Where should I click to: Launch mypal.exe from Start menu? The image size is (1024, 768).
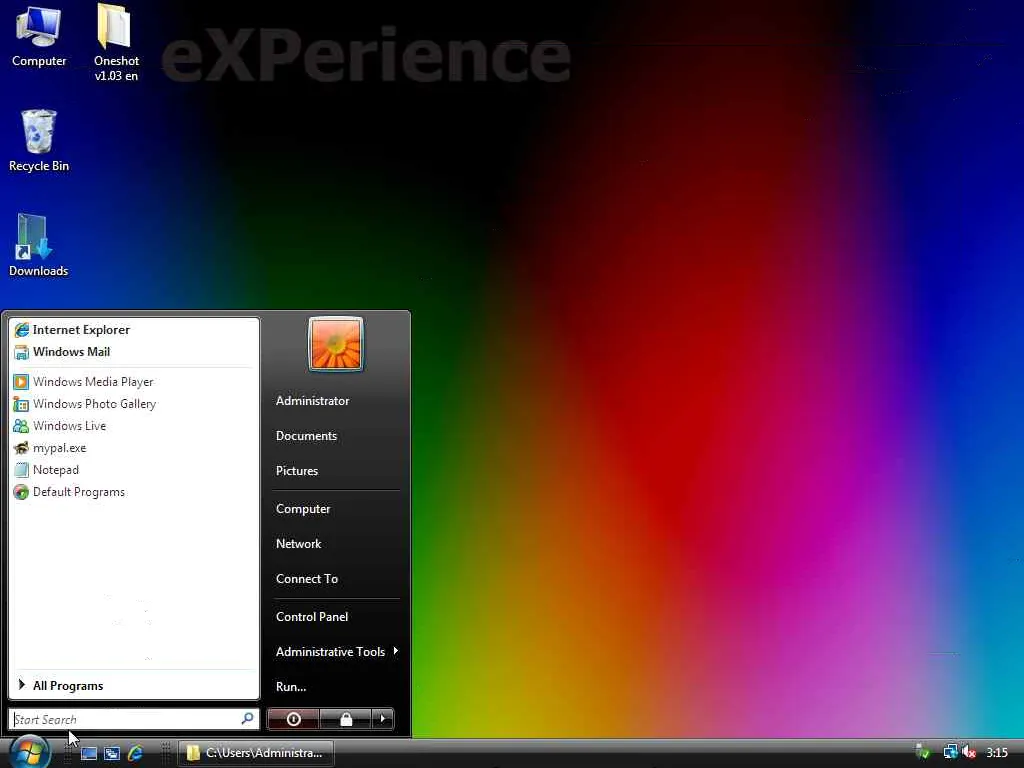tap(134, 448)
